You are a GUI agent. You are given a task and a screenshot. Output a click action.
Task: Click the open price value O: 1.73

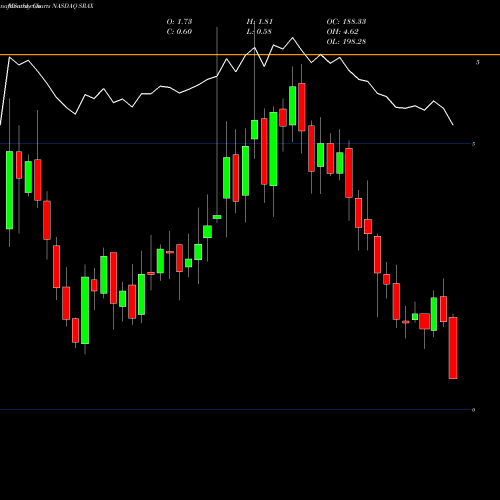tap(179, 22)
